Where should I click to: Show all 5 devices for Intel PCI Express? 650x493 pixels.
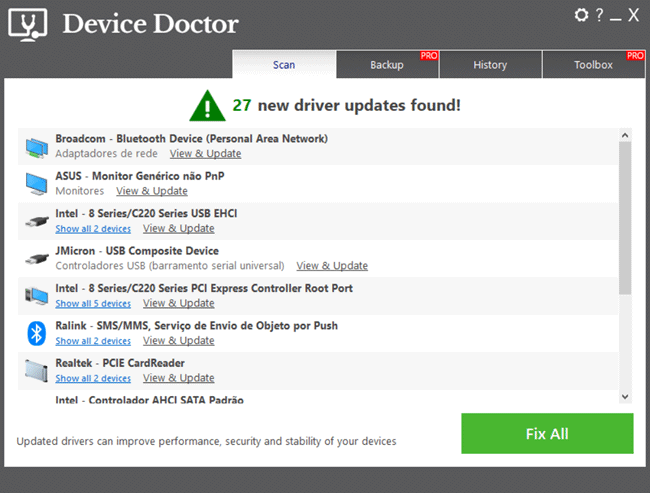tap(93, 304)
